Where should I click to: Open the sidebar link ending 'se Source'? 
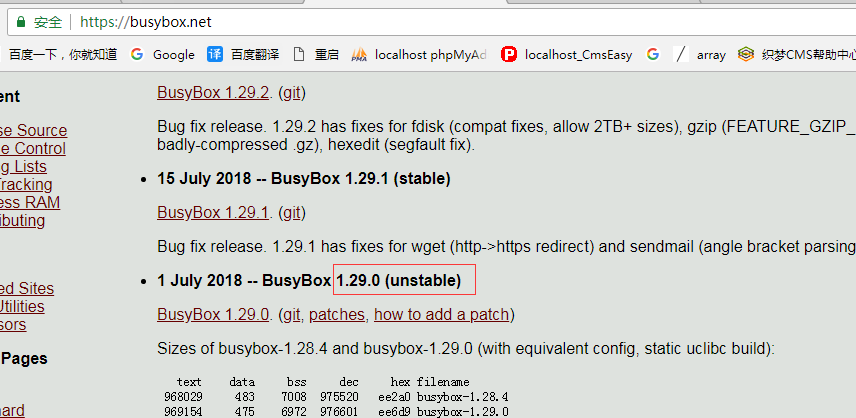click(33, 130)
